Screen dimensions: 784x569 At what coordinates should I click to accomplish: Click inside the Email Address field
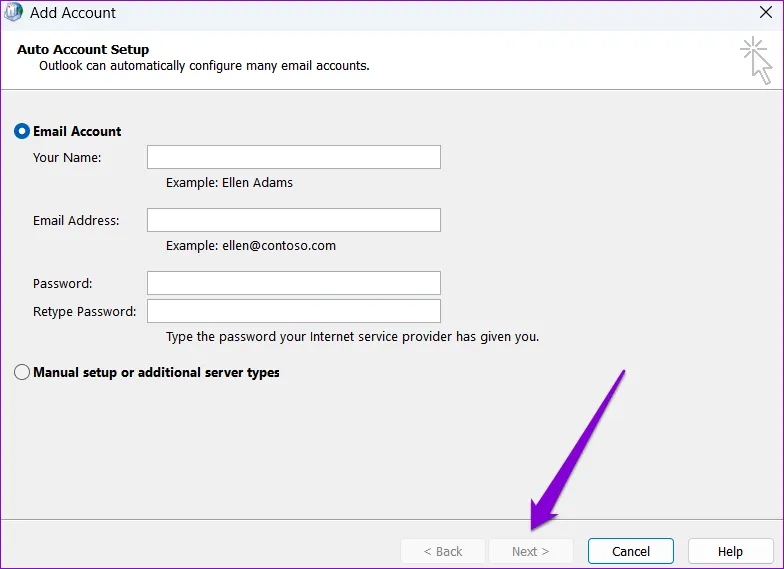tap(293, 220)
